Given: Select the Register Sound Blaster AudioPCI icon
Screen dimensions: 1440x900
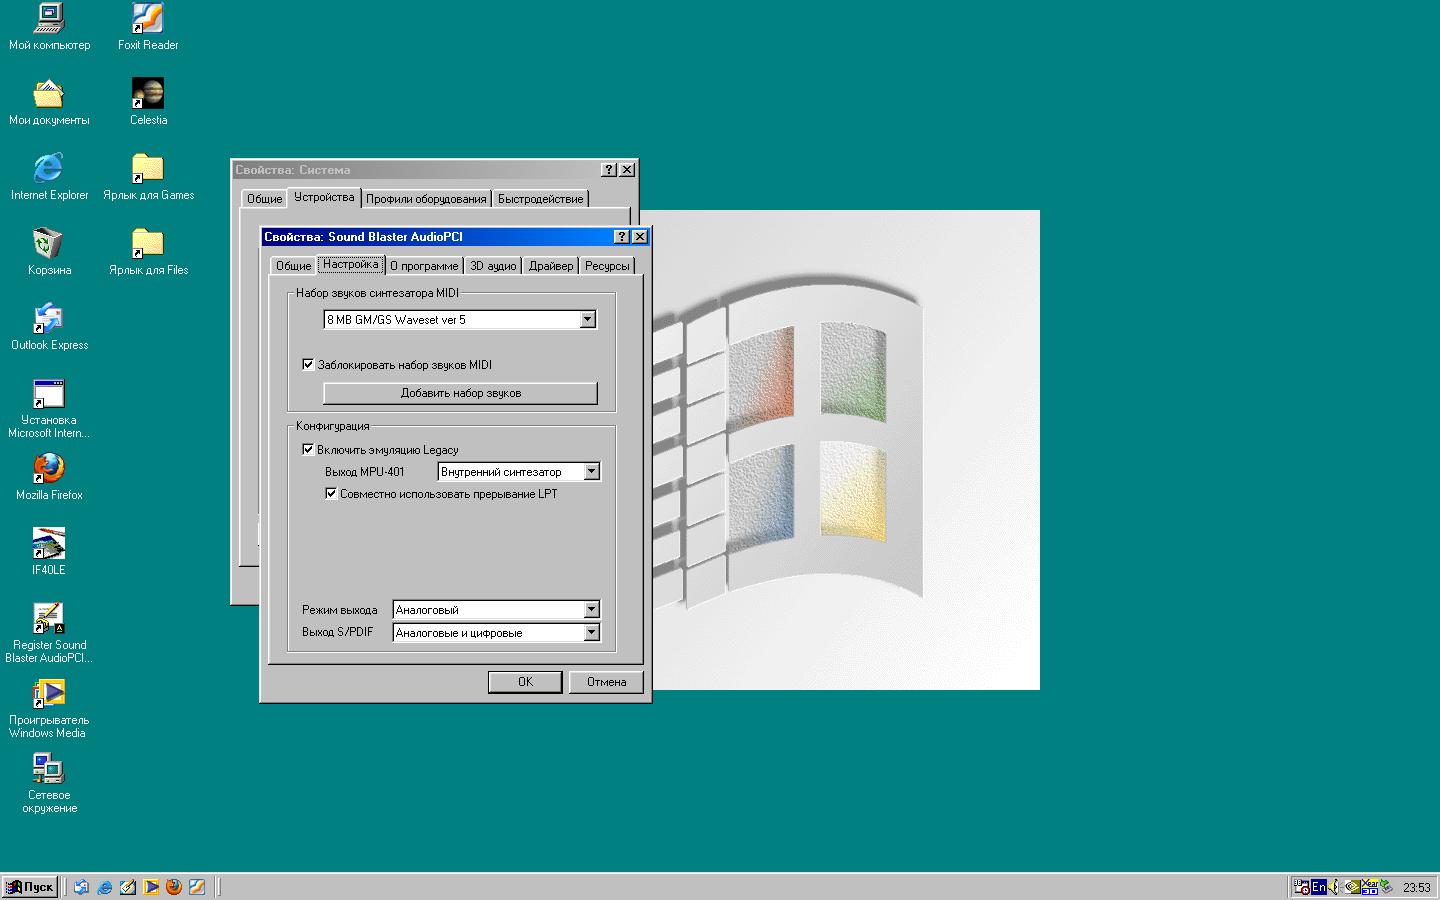Looking at the screenshot, I should [x=49, y=633].
